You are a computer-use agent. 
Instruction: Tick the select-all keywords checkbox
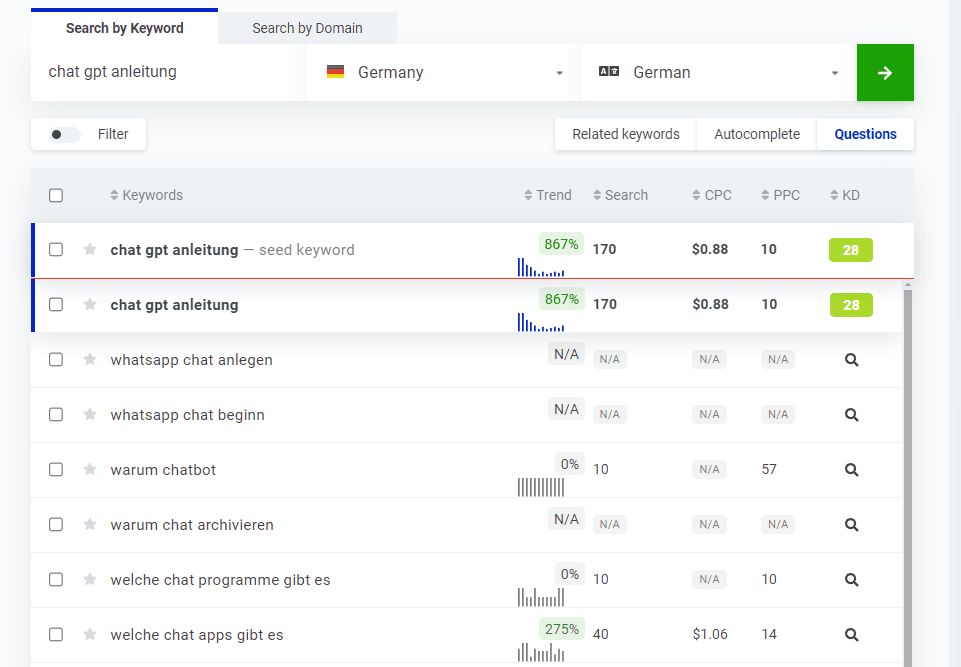pyautogui.click(x=56, y=196)
